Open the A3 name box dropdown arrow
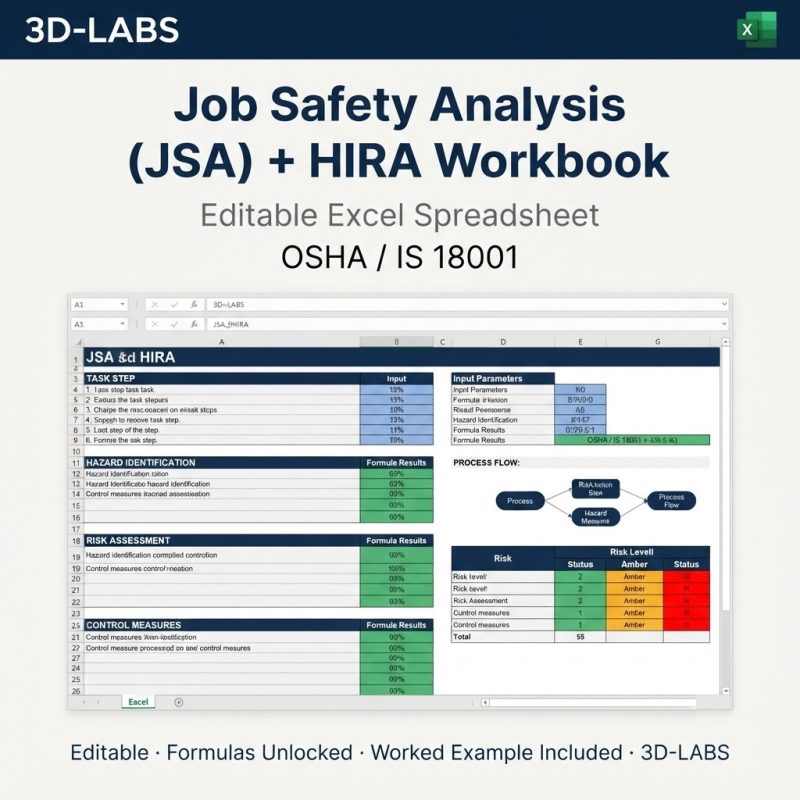 pyautogui.click(x=122, y=324)
